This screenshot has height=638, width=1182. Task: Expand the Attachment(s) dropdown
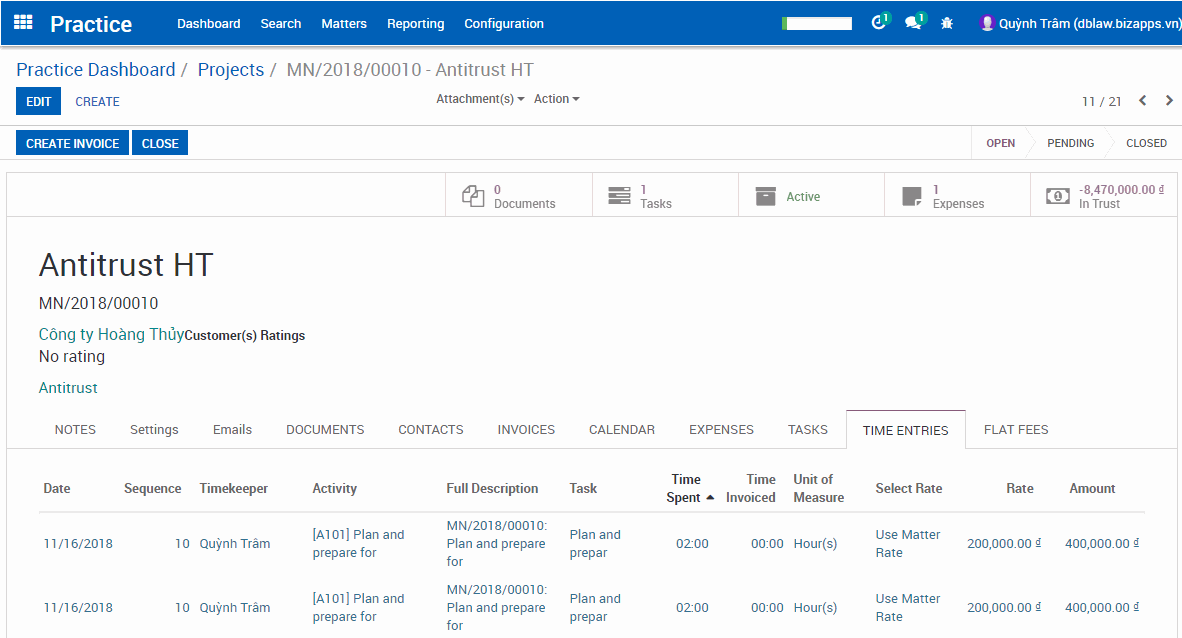coord(480,99)
